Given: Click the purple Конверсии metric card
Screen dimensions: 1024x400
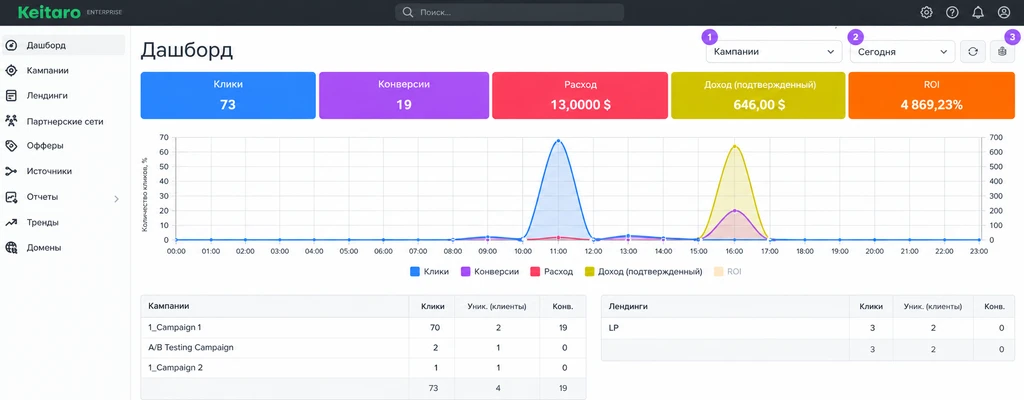Looking at the screenshot, I should click(x=404, y=95).
